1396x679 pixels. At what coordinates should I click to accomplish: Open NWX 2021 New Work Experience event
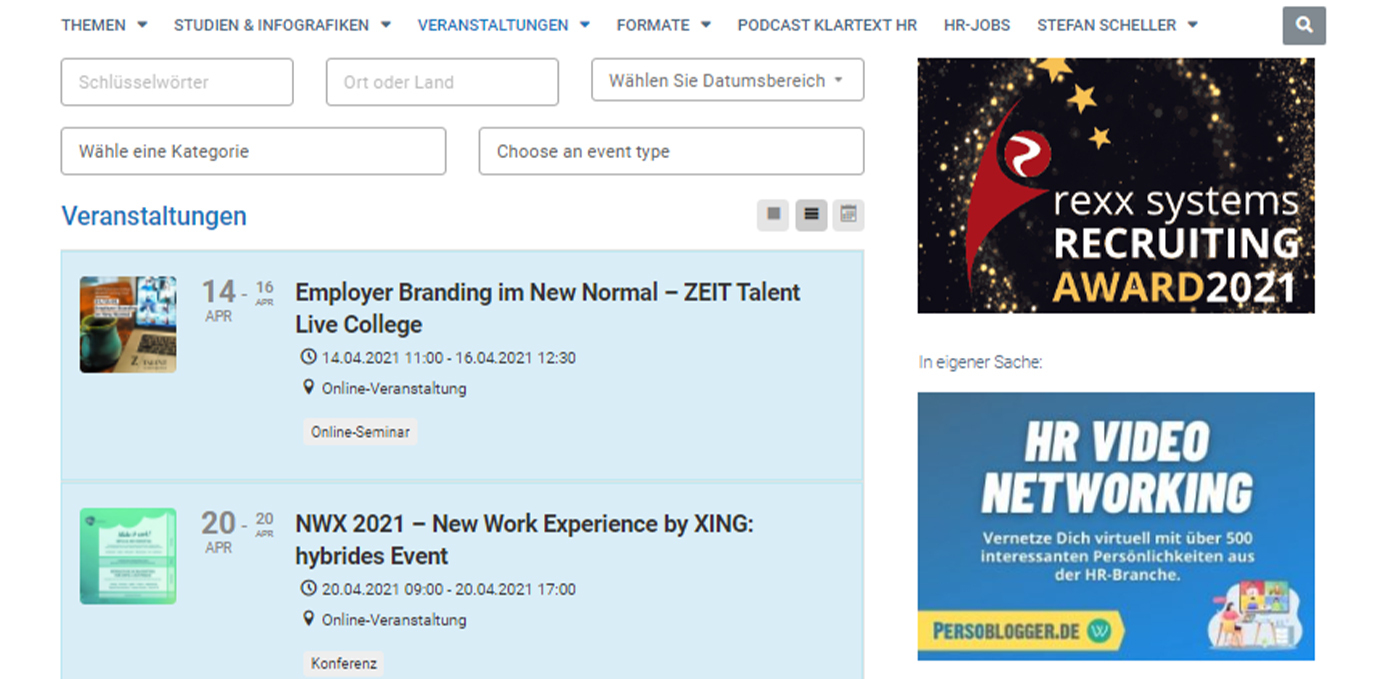coord(524,540)
